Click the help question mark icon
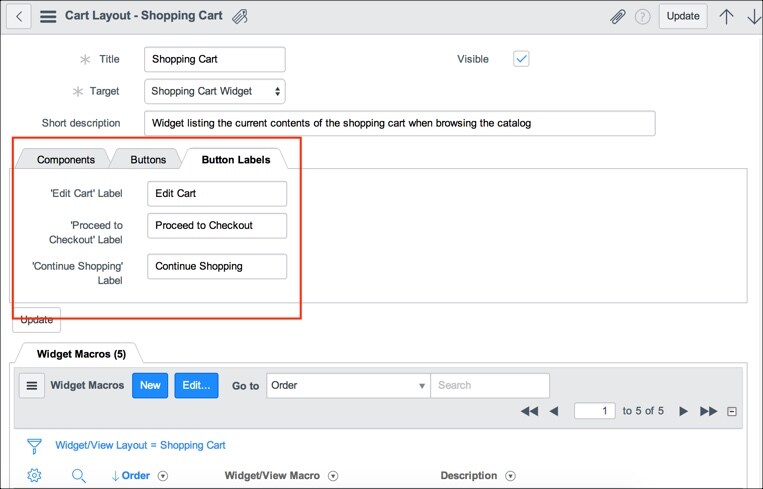The height and width of the screenshot is (489, 763). [x=642, y=17]
